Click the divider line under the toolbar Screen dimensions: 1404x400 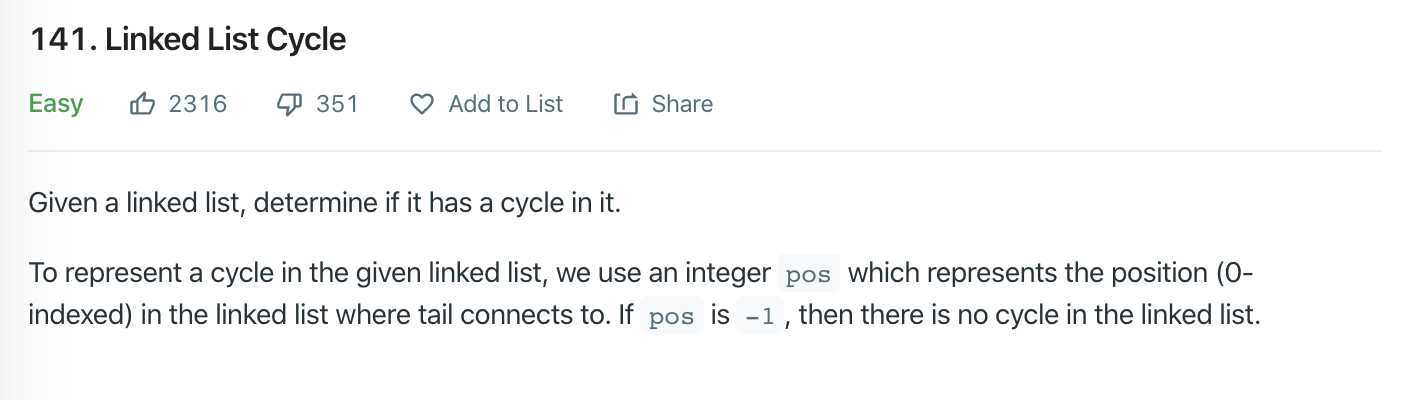point(705,151)
